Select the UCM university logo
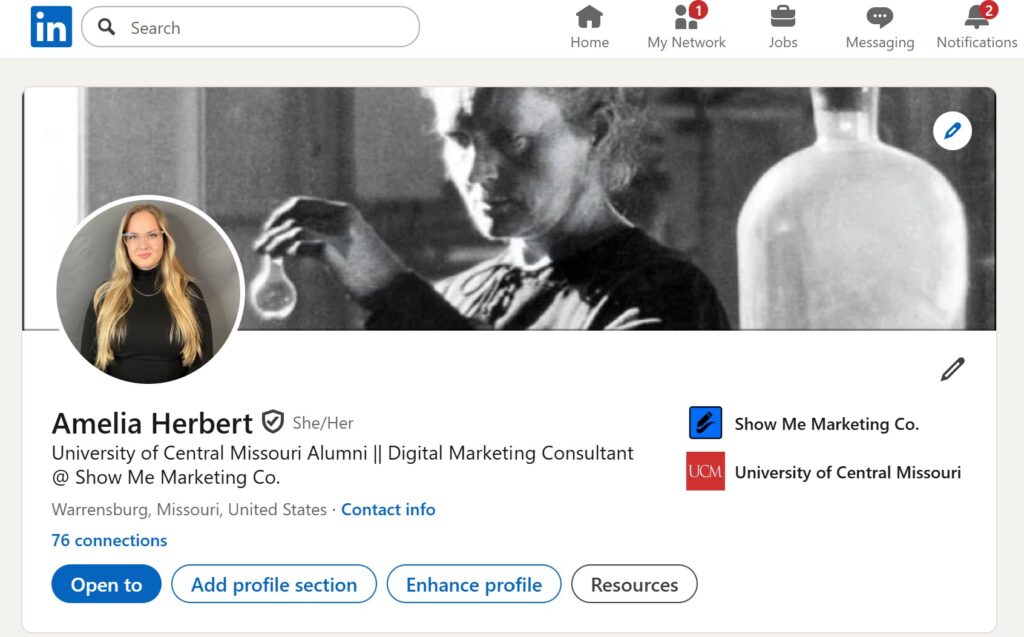The height and width of the screenshot is (637, 1024). (704, 472)
